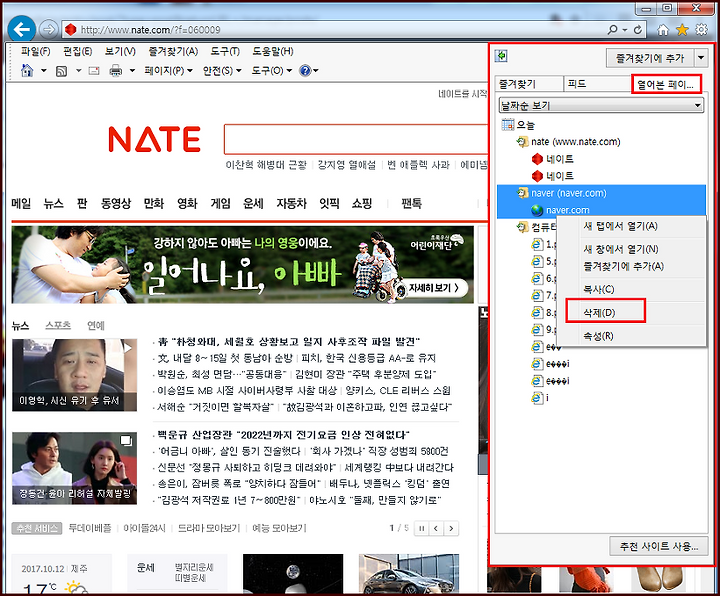This screenshot has height=596, width=720.
Task: Open the 이영학 news video thumbnail
Action: pyautogui.click(x=74, y=375)
